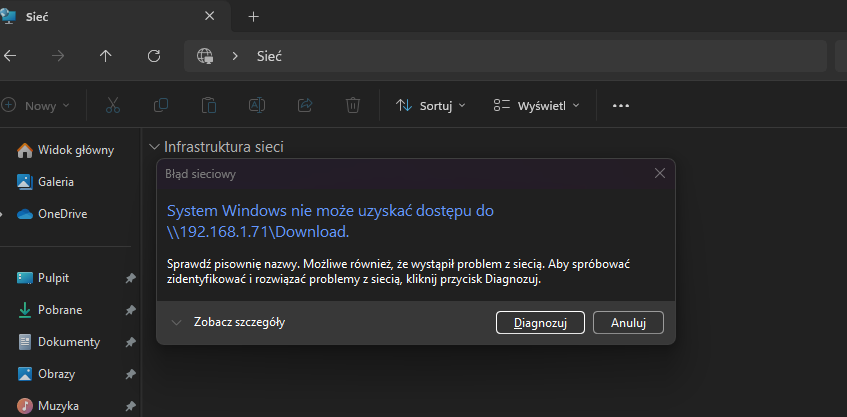Open Galeria in the navigation pane
847x417 pixels.
click(x=56, y=182)
